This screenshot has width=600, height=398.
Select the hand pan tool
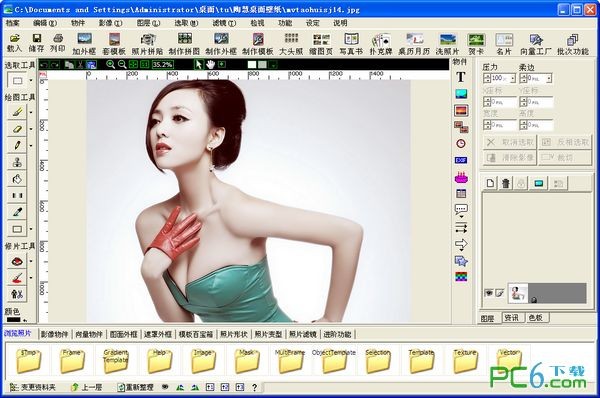click(210, 64)
